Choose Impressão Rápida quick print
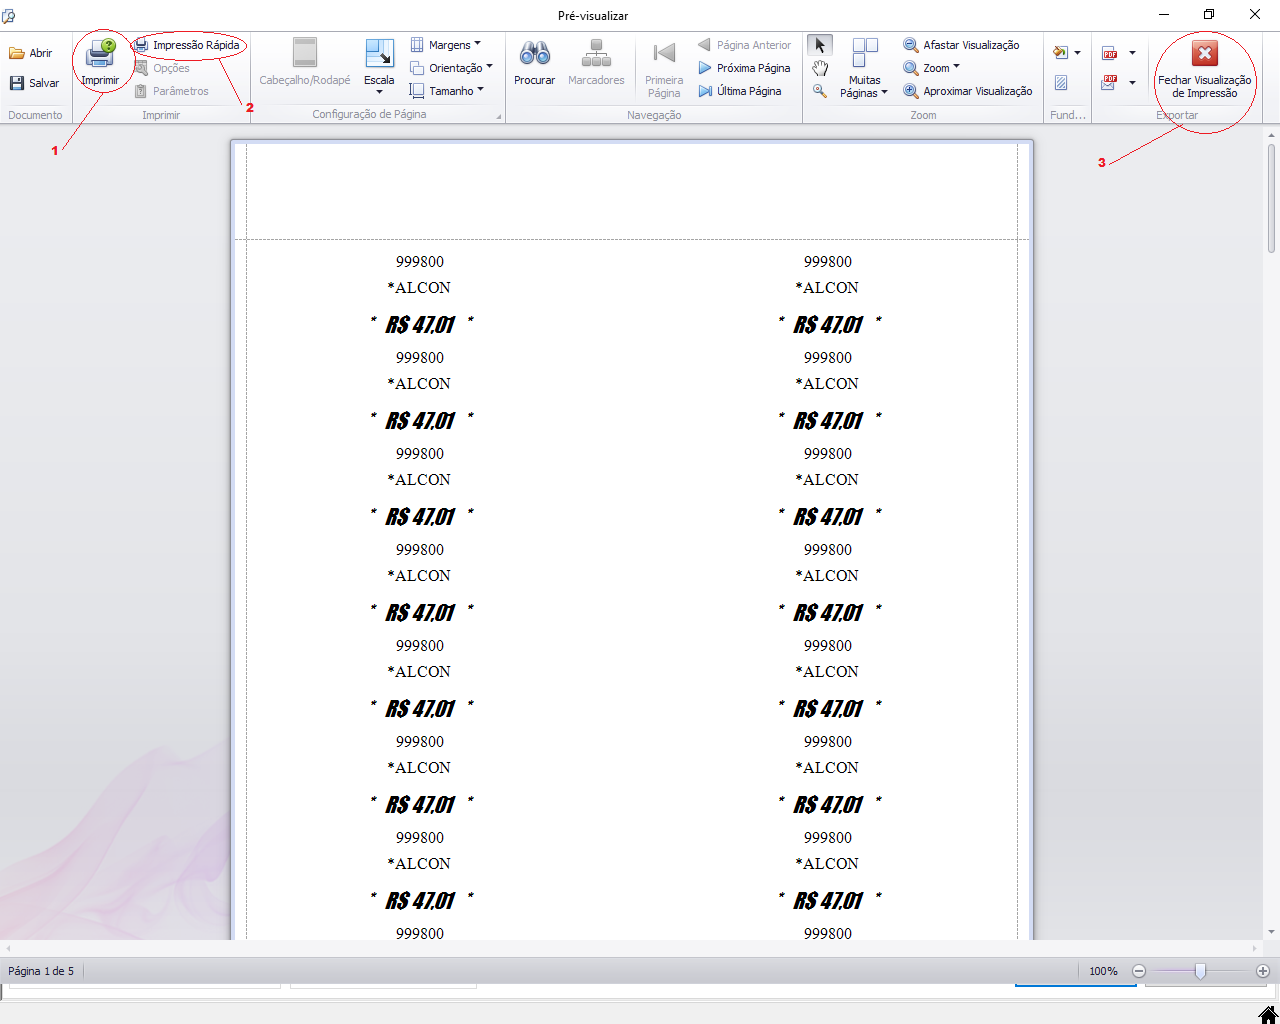The height and width of the screenshot is (1024, 1280). [187, 45]
